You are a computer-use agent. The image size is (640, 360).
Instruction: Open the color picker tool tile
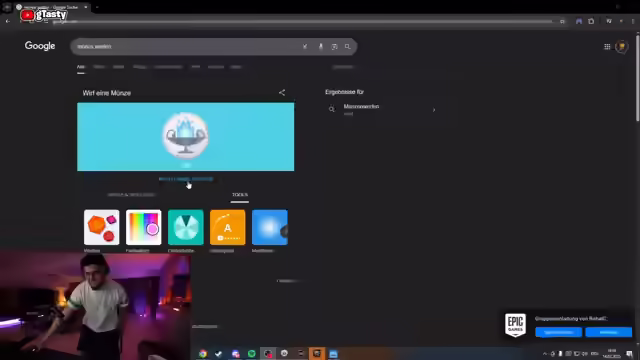[x=144, y=227]
